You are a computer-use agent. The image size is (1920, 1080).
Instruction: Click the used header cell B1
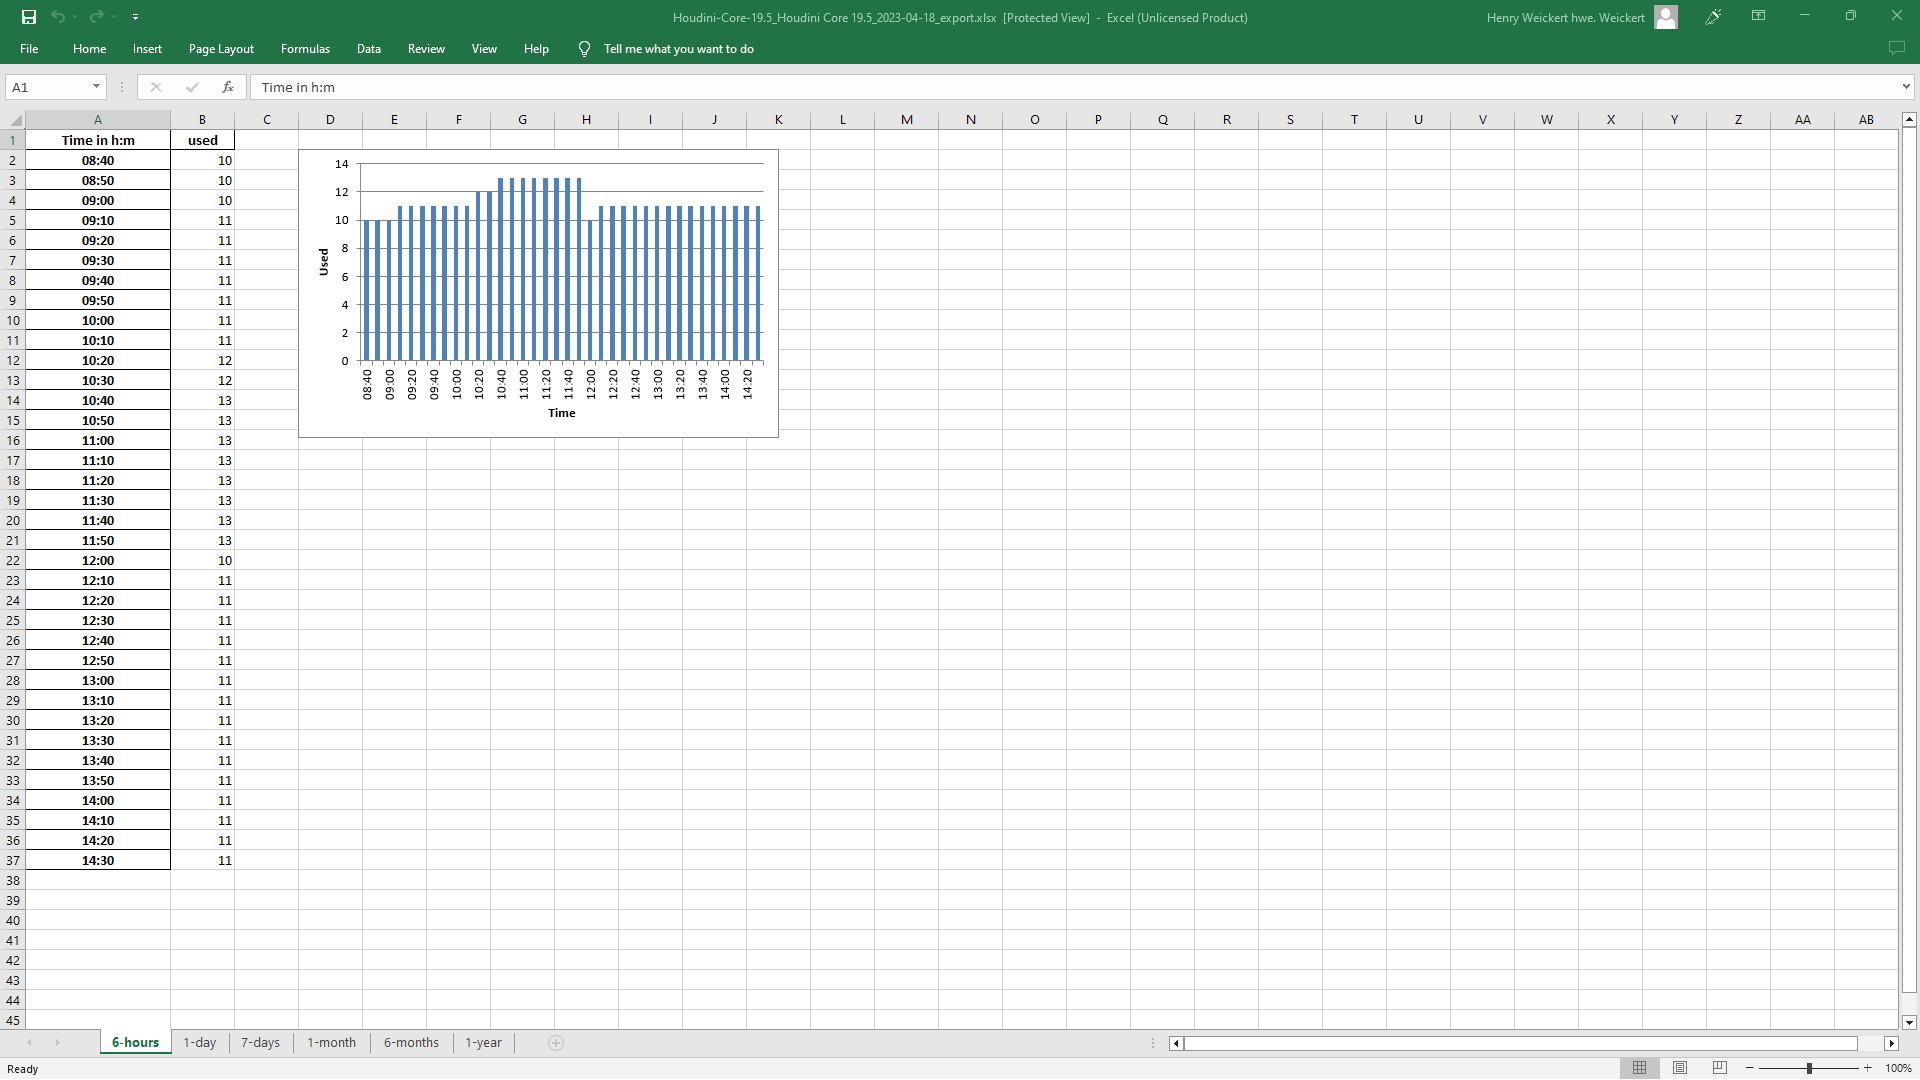[202, 140]
